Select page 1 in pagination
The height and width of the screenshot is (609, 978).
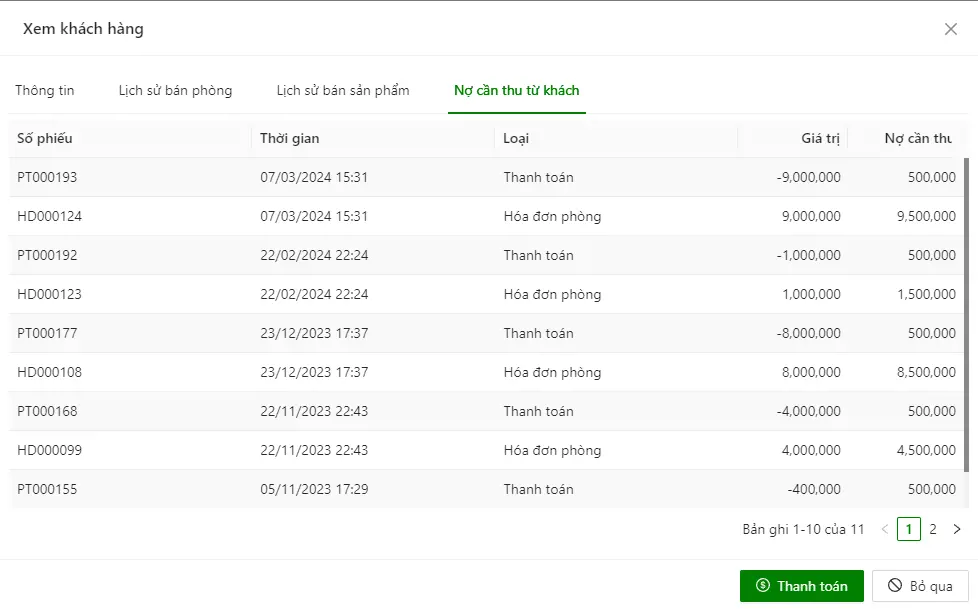click(x=909, y=529)
